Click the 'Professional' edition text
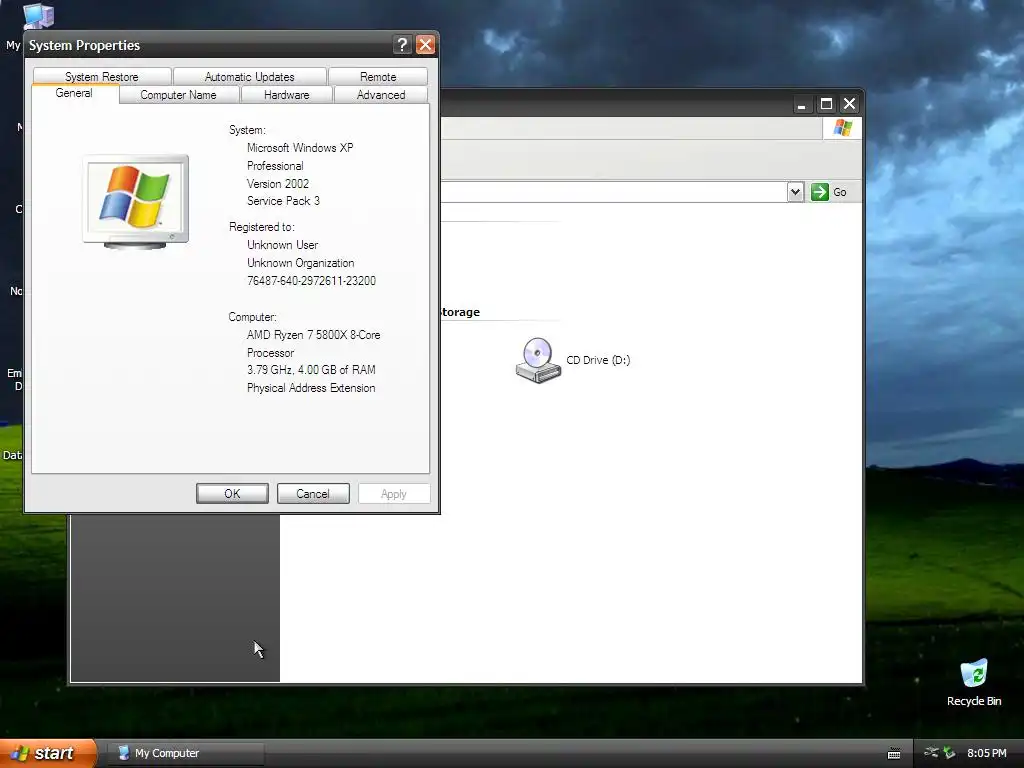 pos(275,166)
